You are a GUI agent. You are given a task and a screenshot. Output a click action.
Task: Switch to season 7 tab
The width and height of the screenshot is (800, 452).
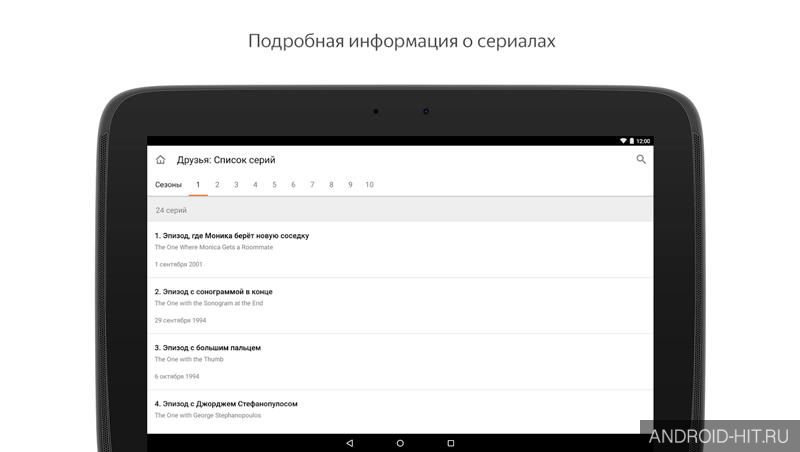pyautogui.click(x=312, y=185)
